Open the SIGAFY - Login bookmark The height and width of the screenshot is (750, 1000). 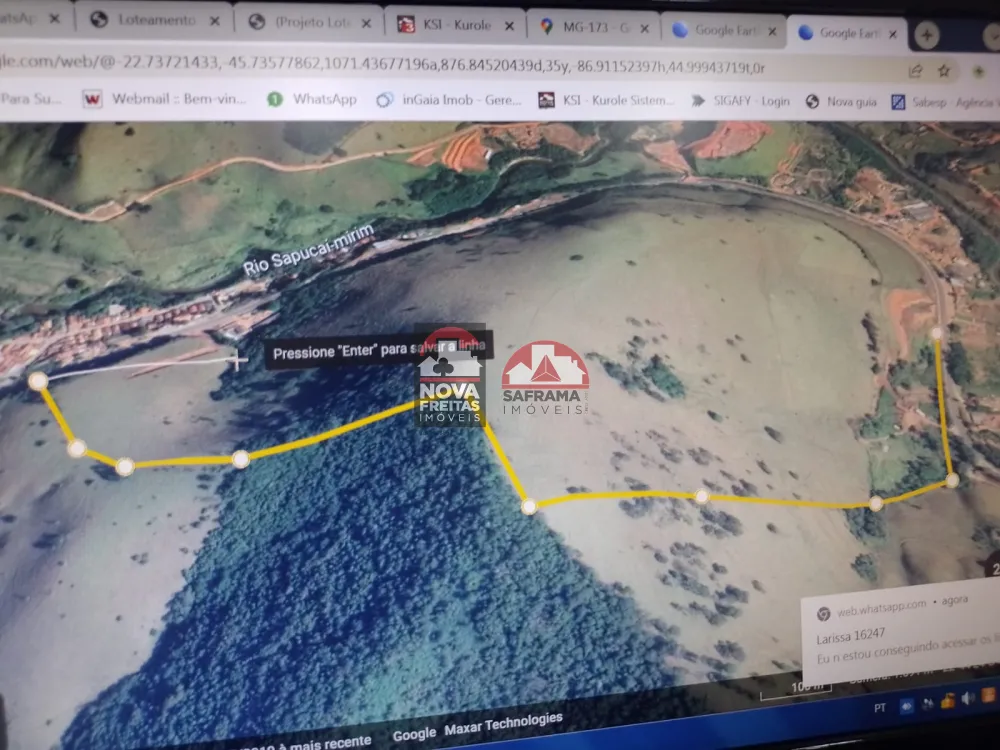coord(740,101)
